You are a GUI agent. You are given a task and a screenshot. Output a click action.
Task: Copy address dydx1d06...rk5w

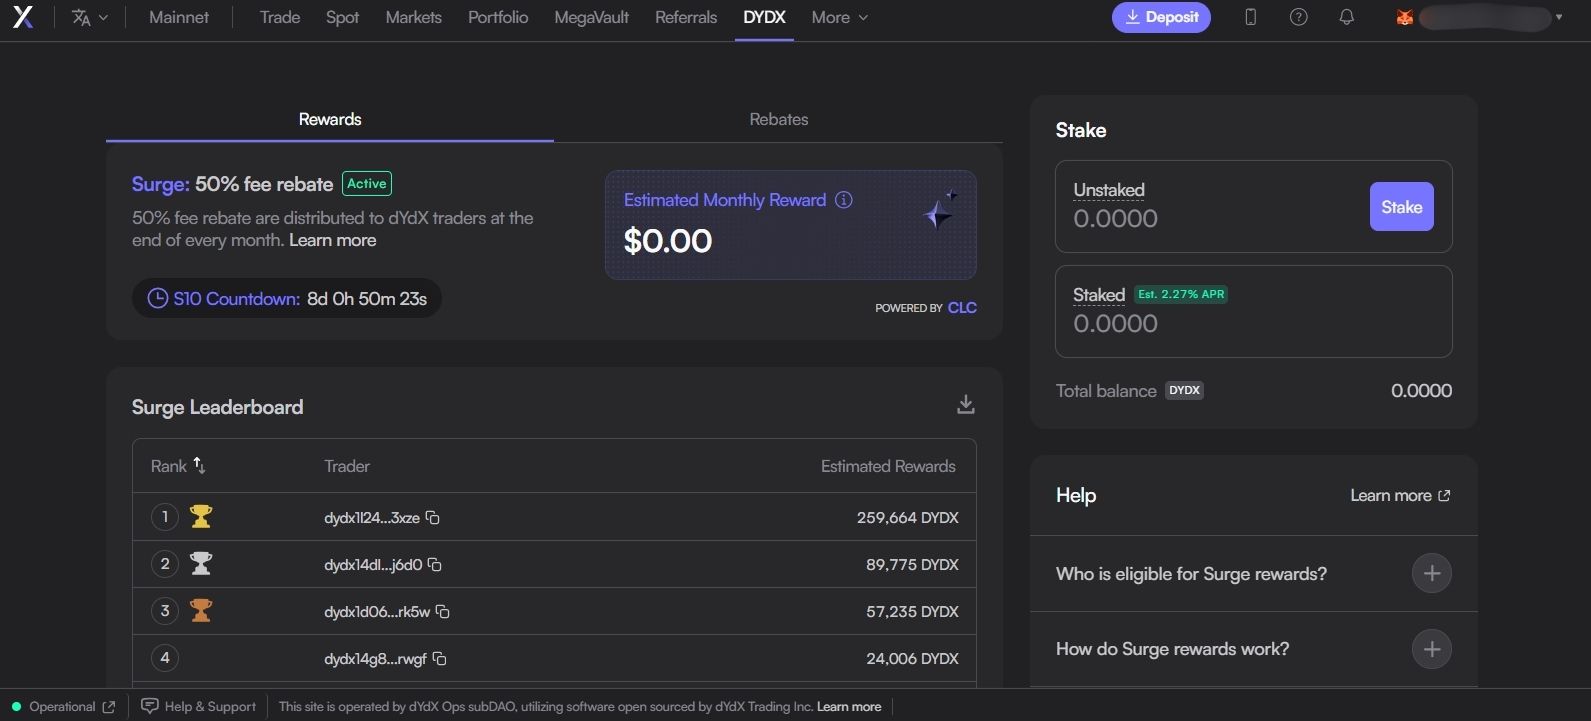[x=443, y=612]
